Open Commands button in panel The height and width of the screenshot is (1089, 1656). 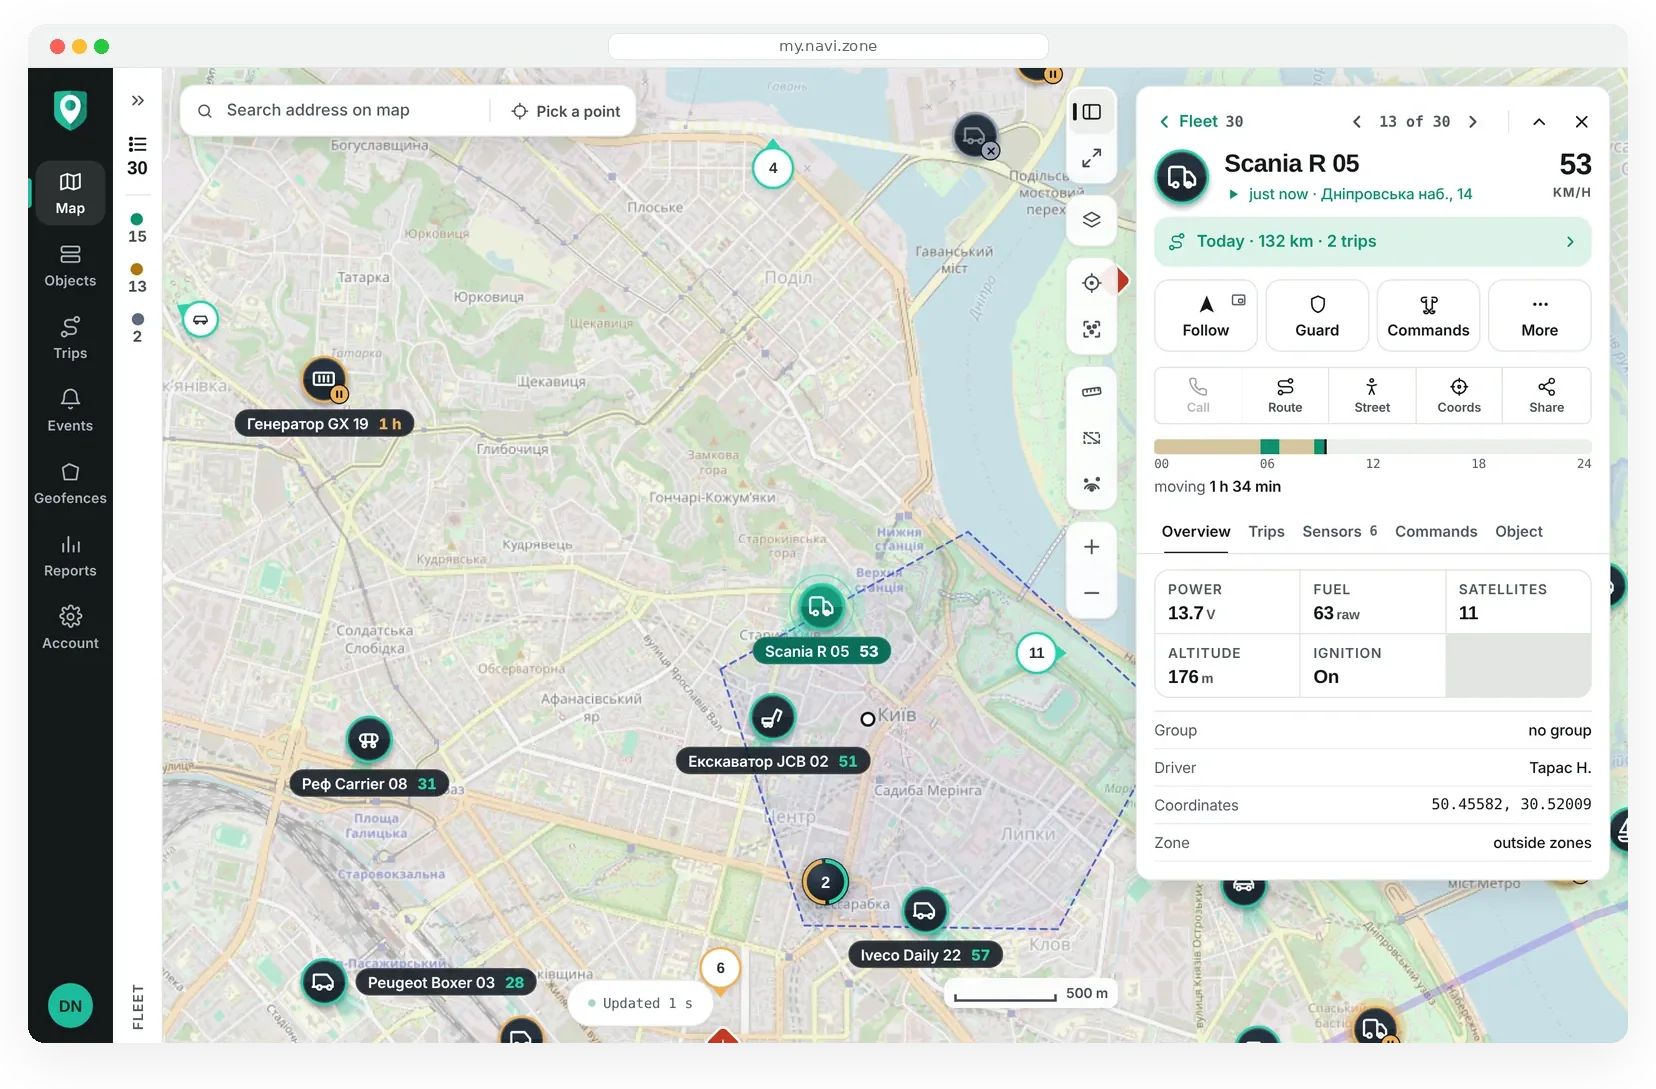coord(1428,315)
